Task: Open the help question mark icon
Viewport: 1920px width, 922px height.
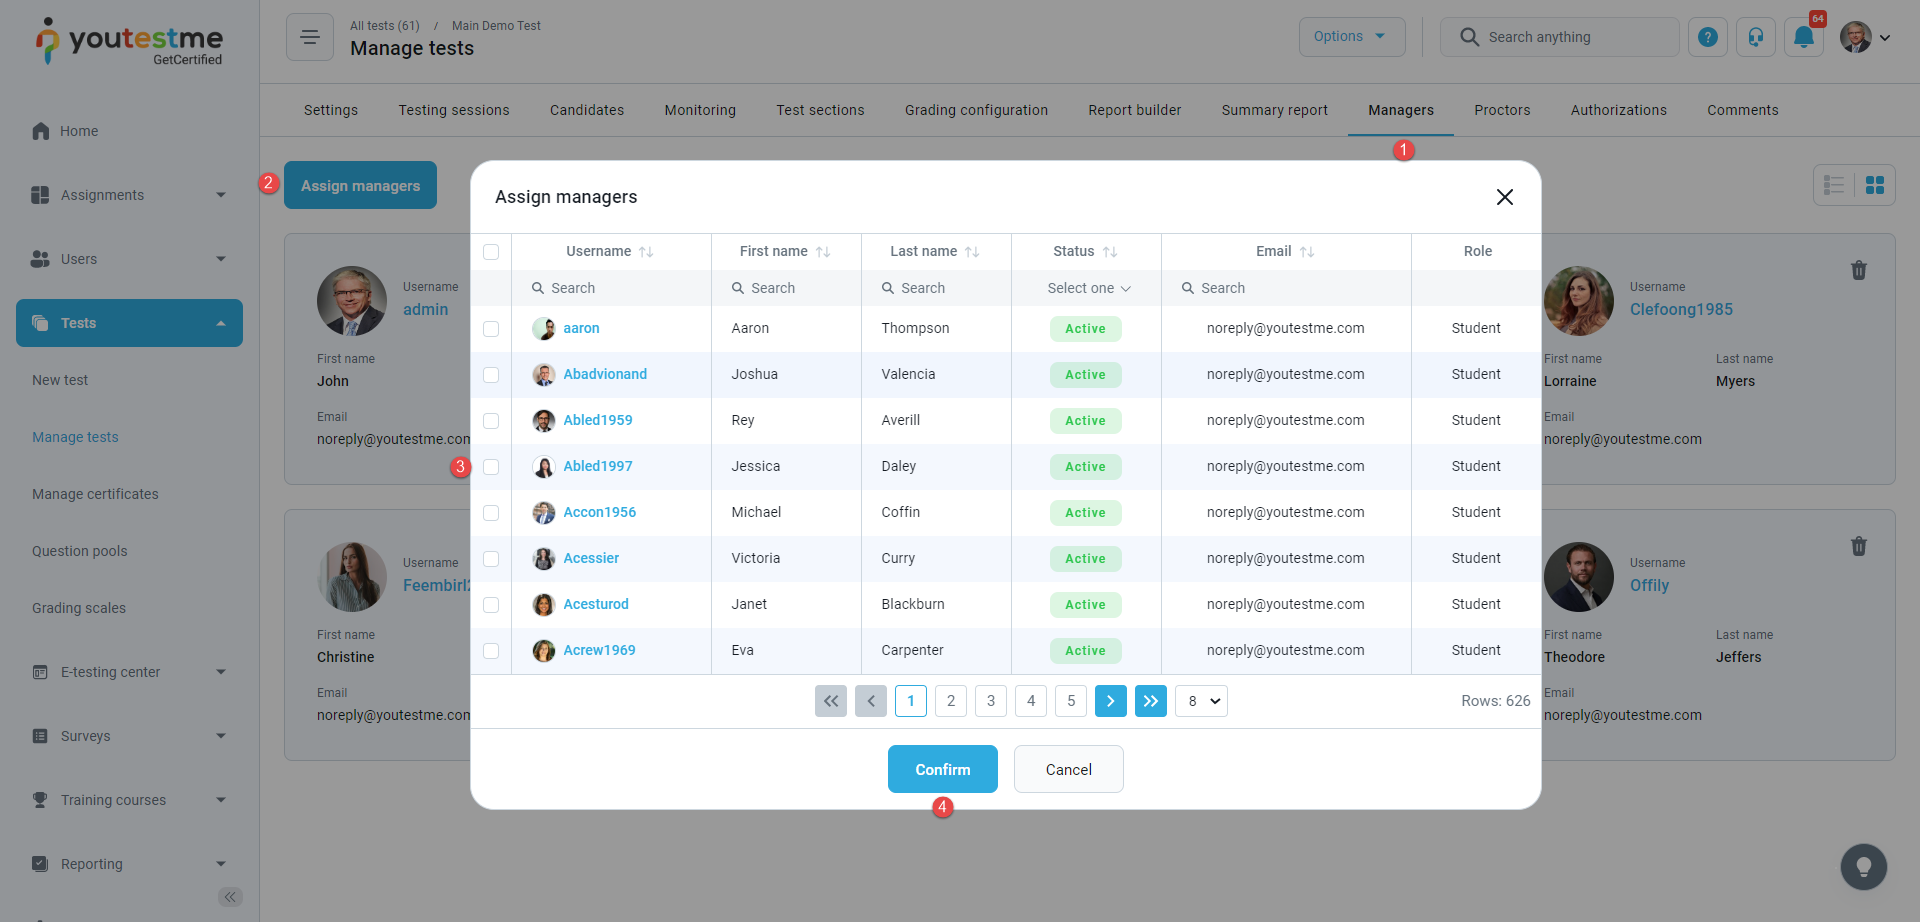Action: click(x=1708, y=37)
